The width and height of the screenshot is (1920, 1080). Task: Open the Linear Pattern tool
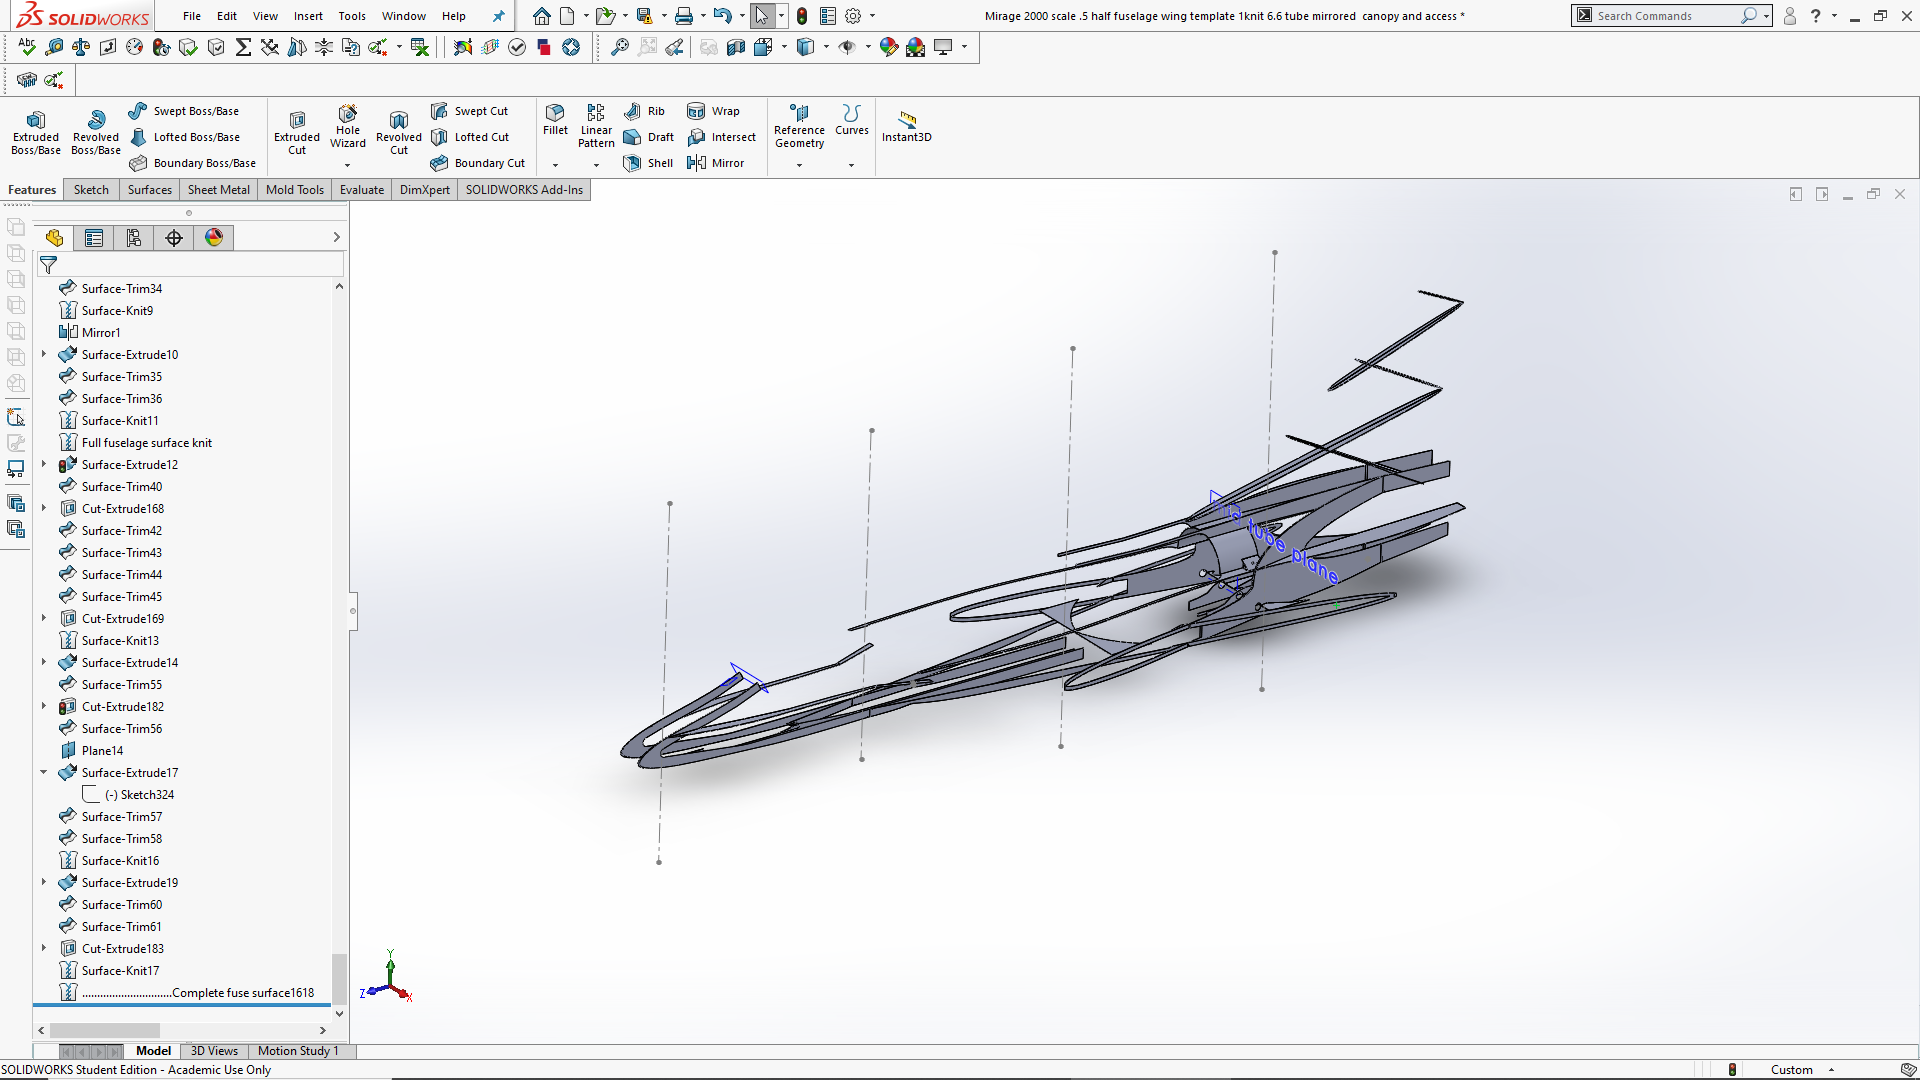click(596, 126)
